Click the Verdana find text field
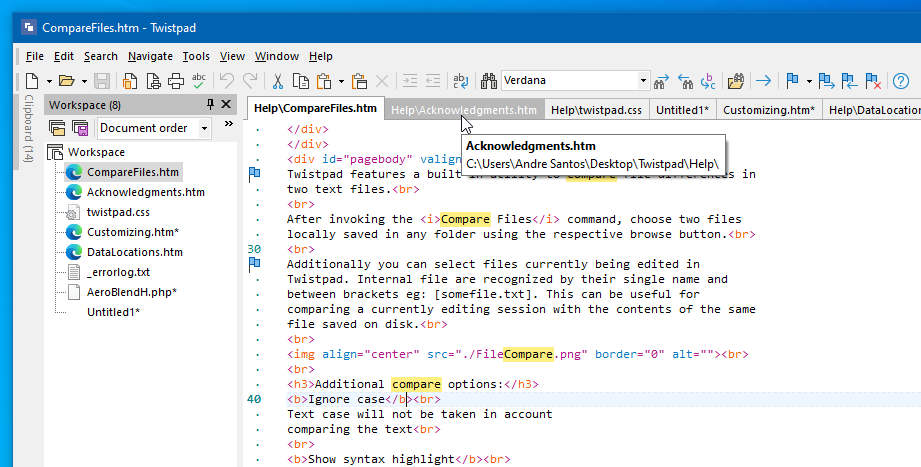 569,80
